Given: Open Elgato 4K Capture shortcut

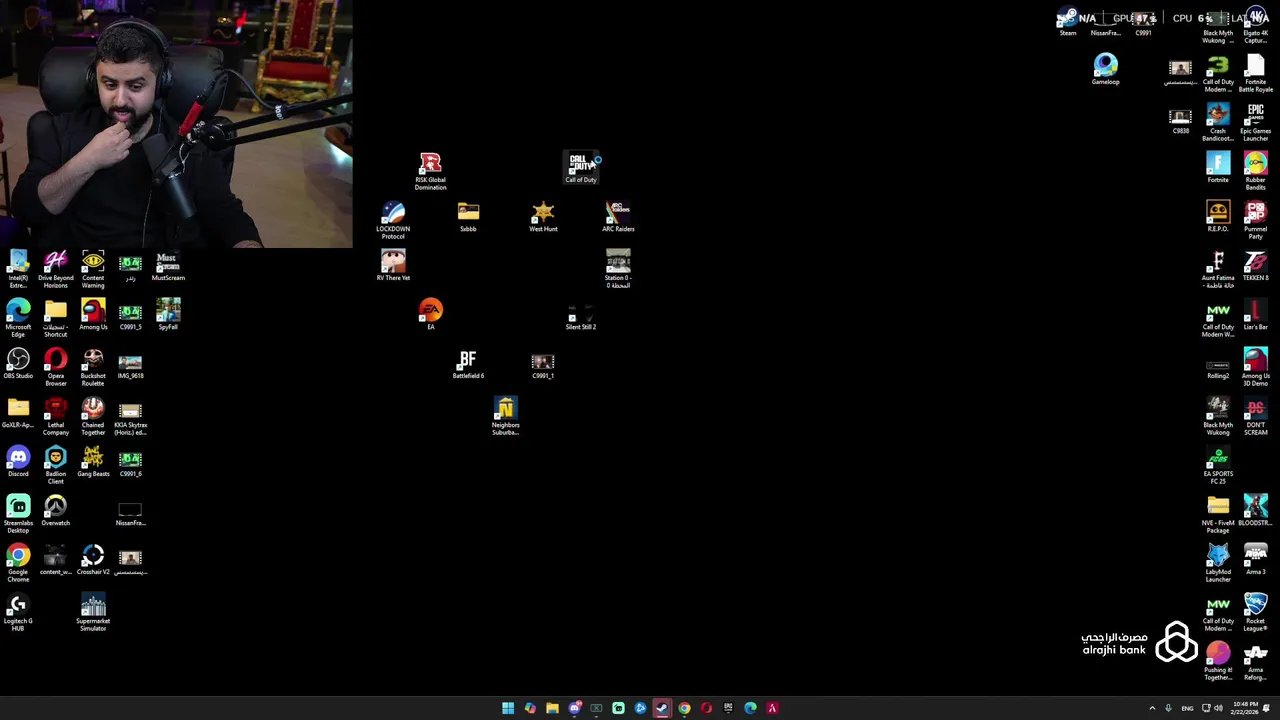Looking at the screenshot, I should click(x=1256, y=25).
